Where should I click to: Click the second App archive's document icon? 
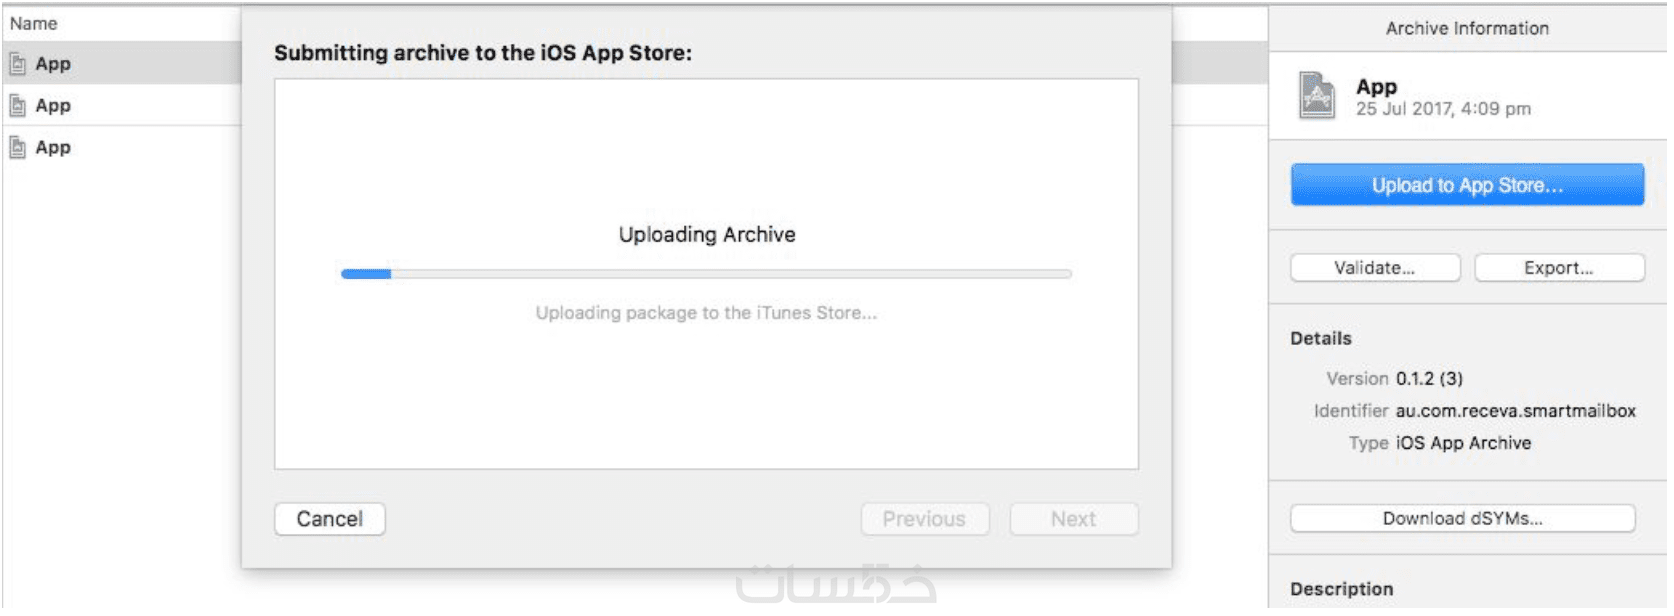[17, 106]
